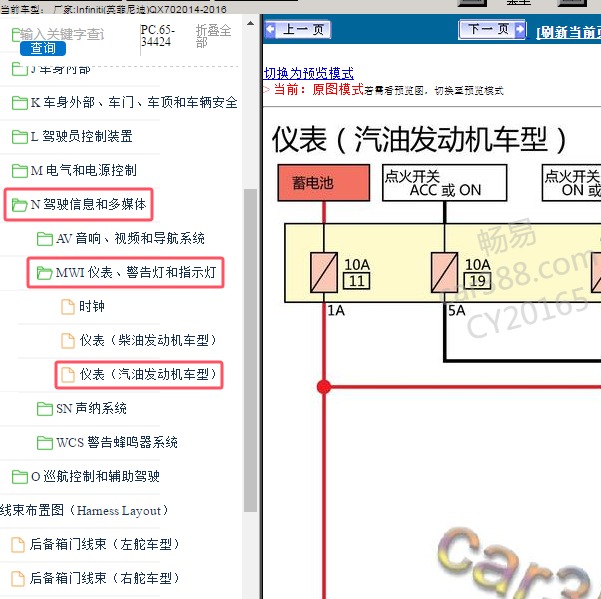Click file icon beside 后备箱门线束（右舵车型）

tap(18, 579)
